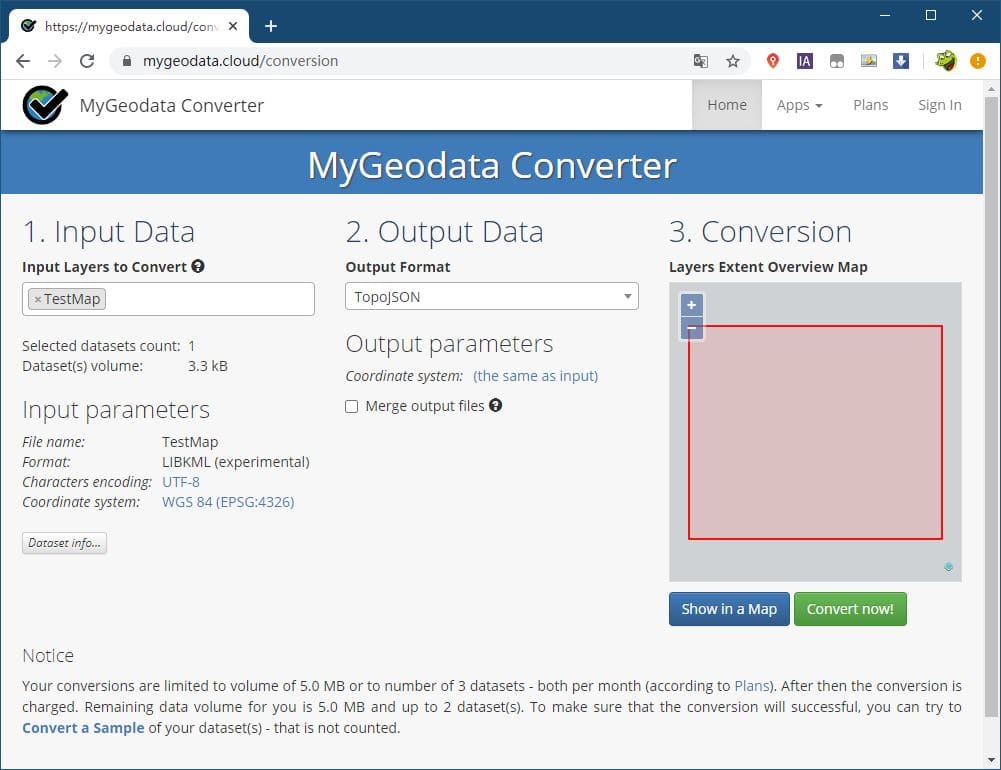This screenshot has width=1001, height=770.
Task: Click the TestMap layer tag
Action: [67, 299]
